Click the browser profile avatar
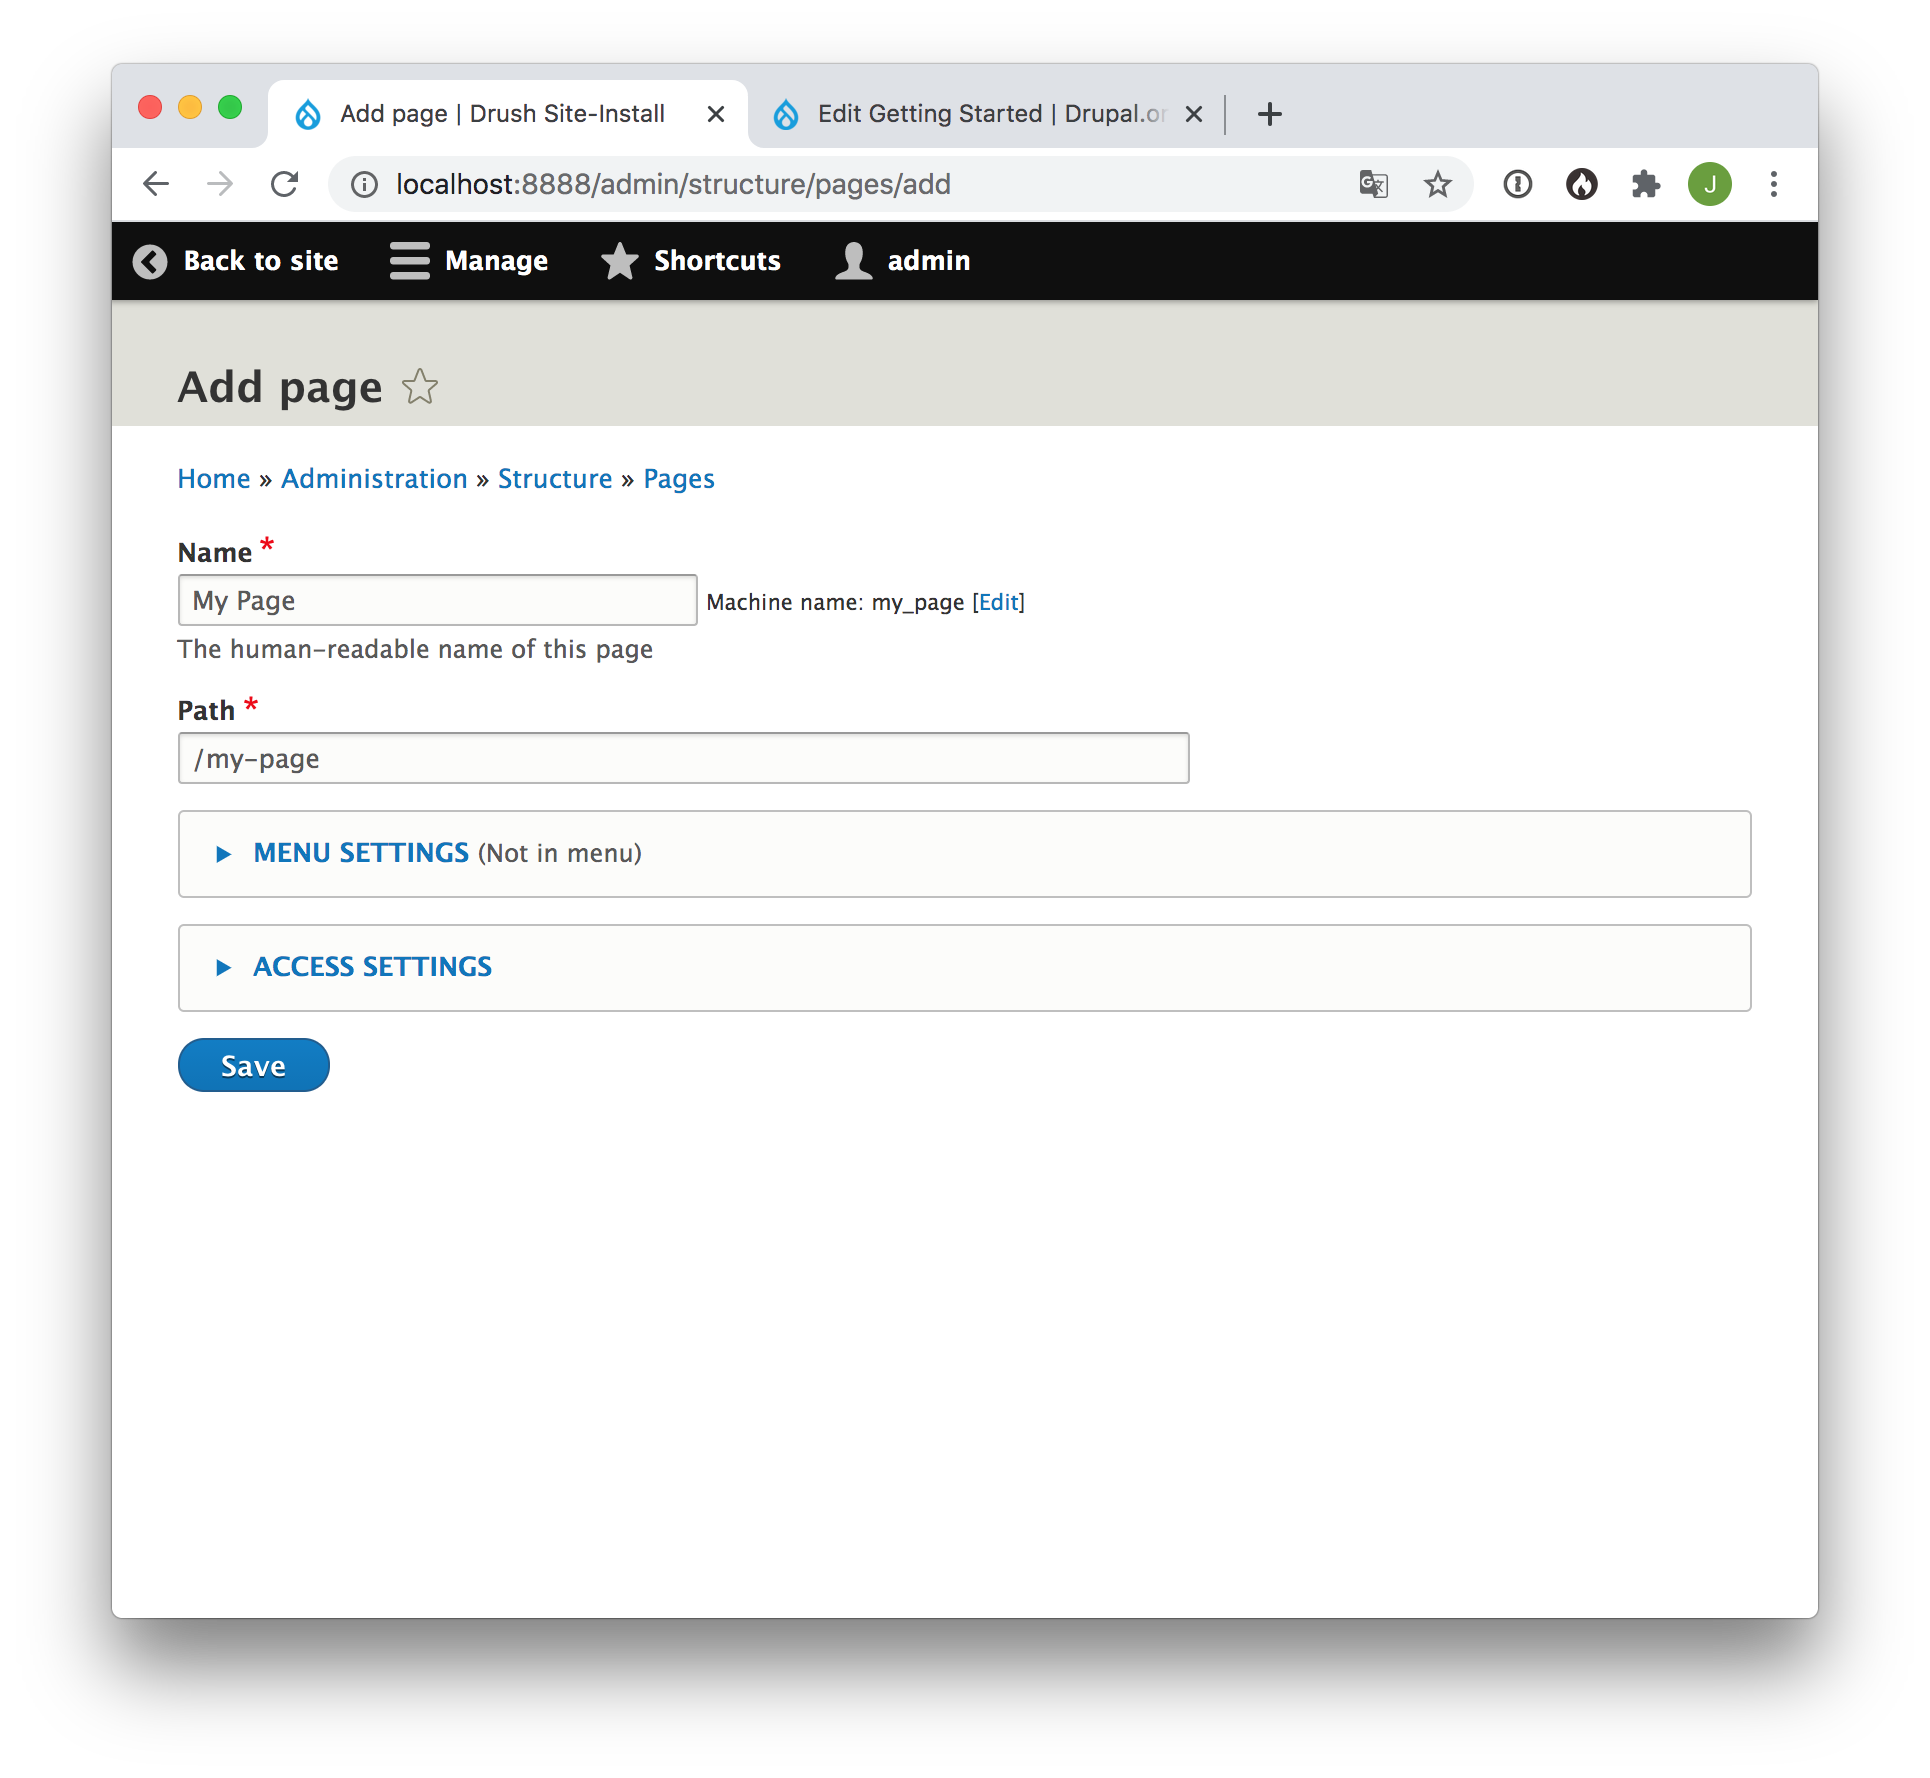The width and height of the screenshot is (1930, 1778). (x=1710, y=184)
